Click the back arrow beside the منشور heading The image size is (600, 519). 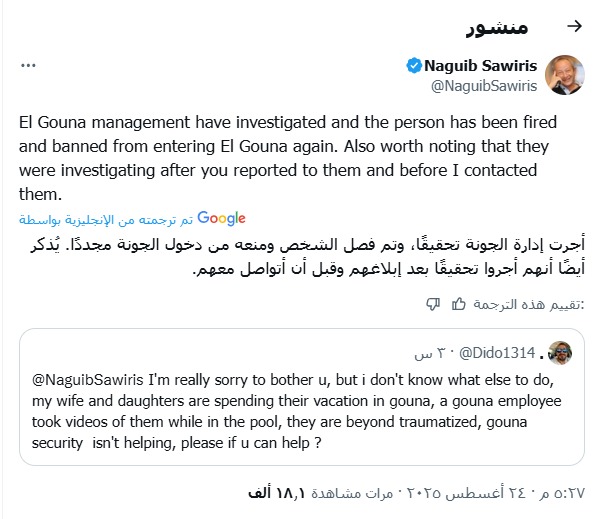click(x=574, y=26)
